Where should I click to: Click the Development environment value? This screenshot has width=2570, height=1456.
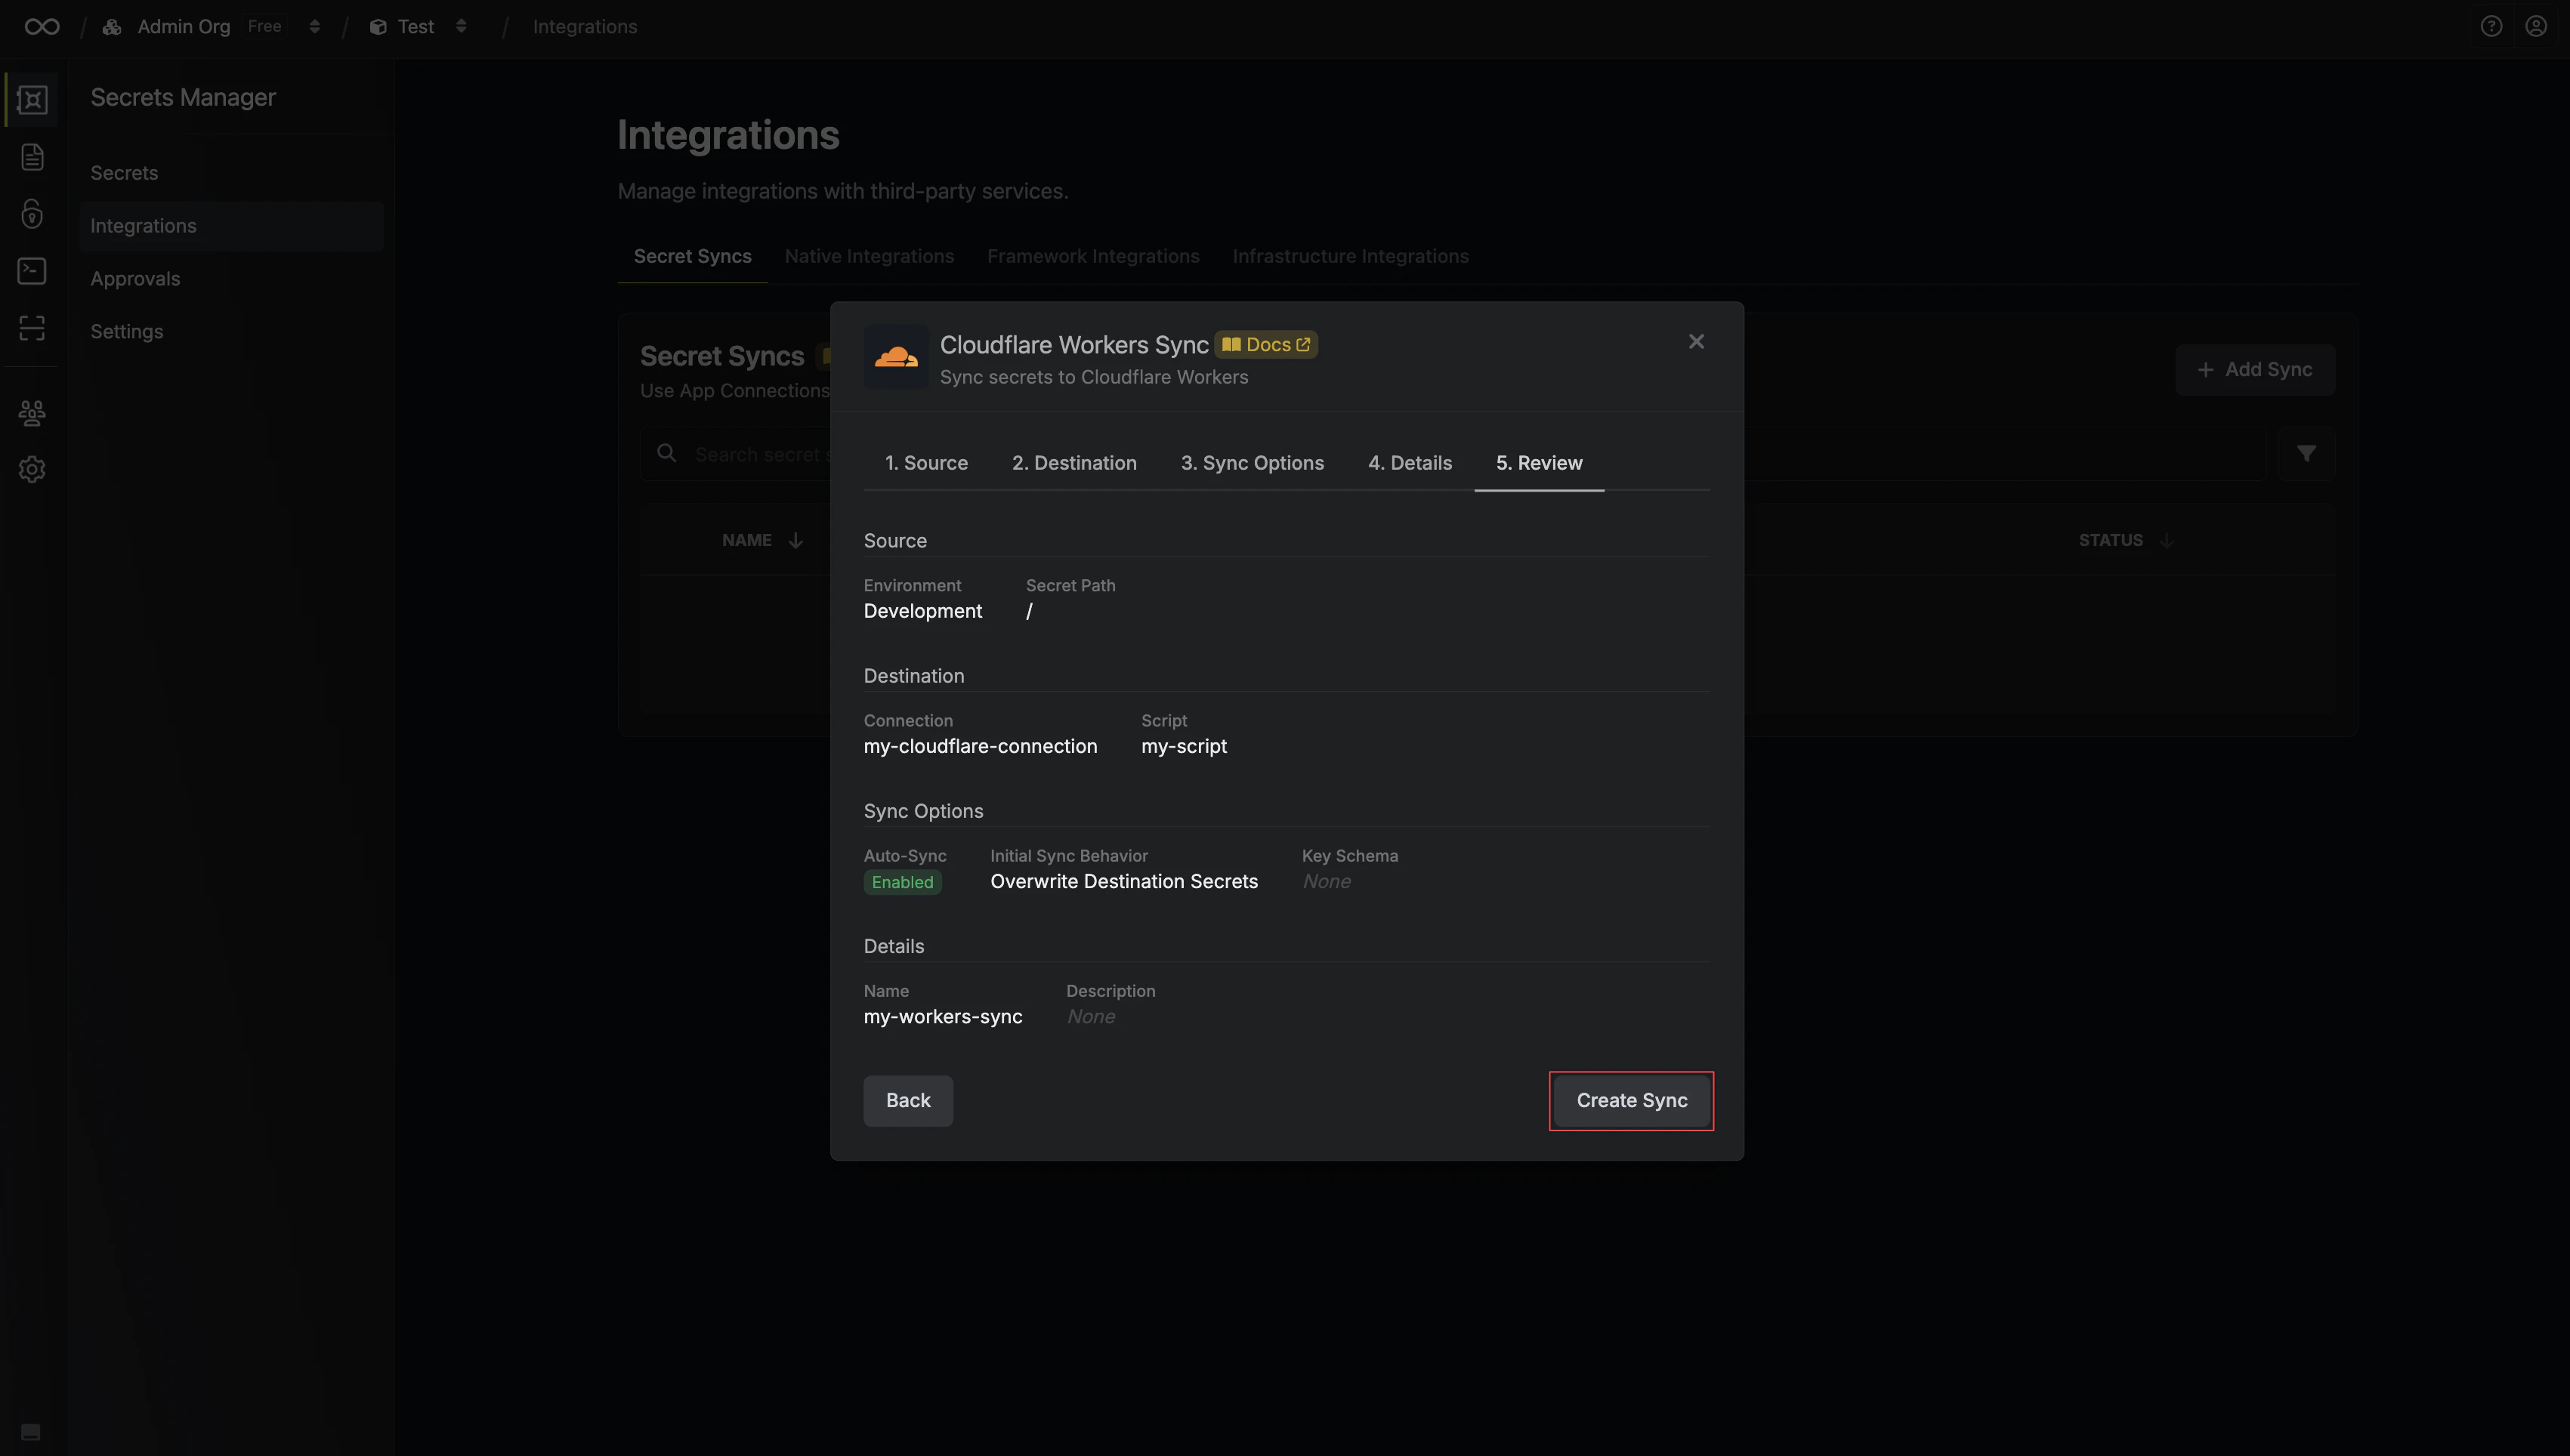click(x=923, y=611)
